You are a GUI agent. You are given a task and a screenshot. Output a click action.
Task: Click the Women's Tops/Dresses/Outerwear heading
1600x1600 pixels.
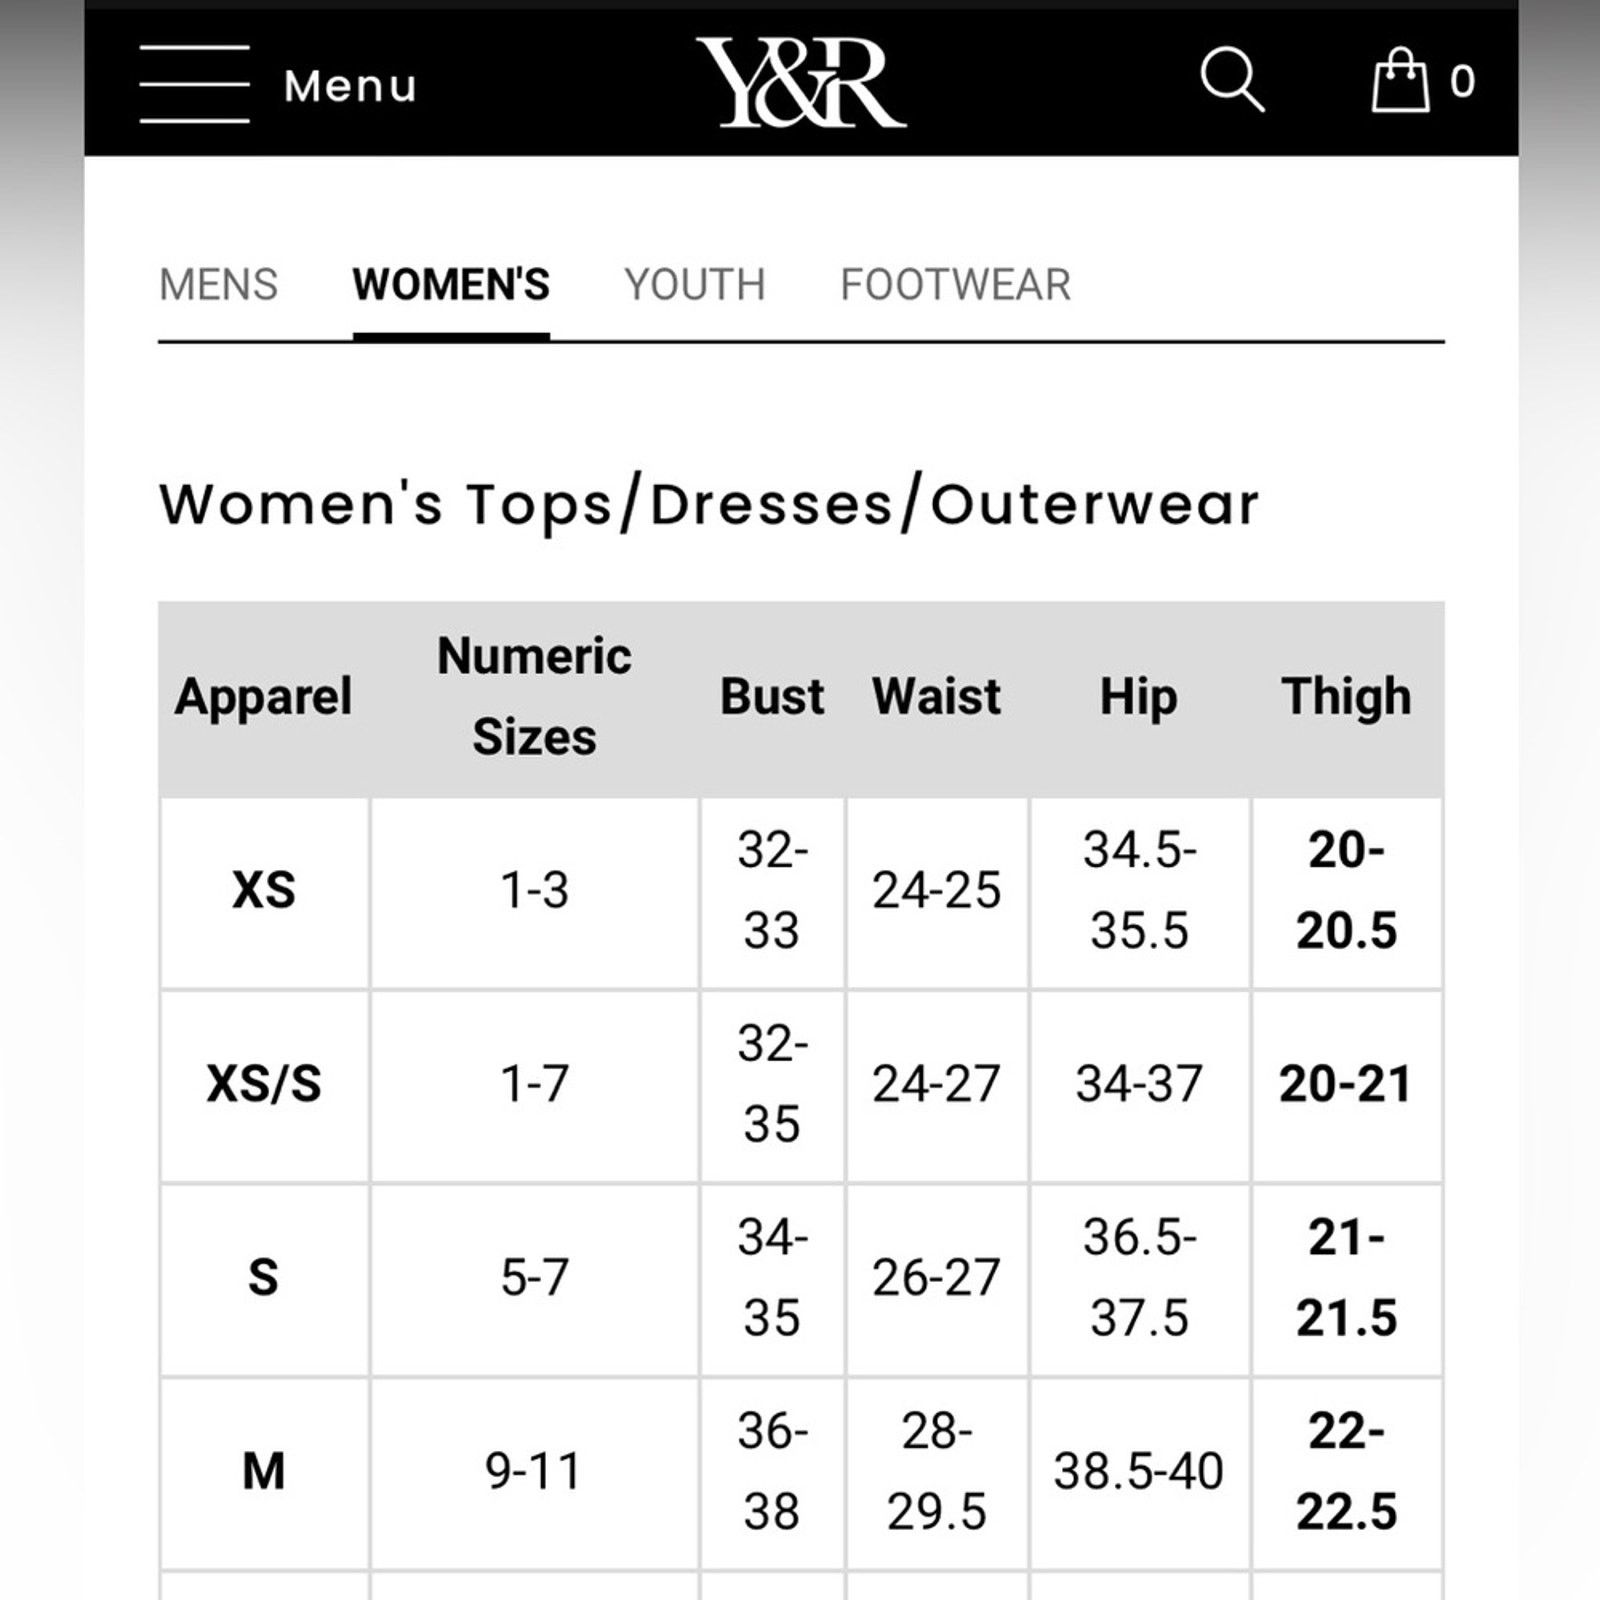(x=709, y=505)
